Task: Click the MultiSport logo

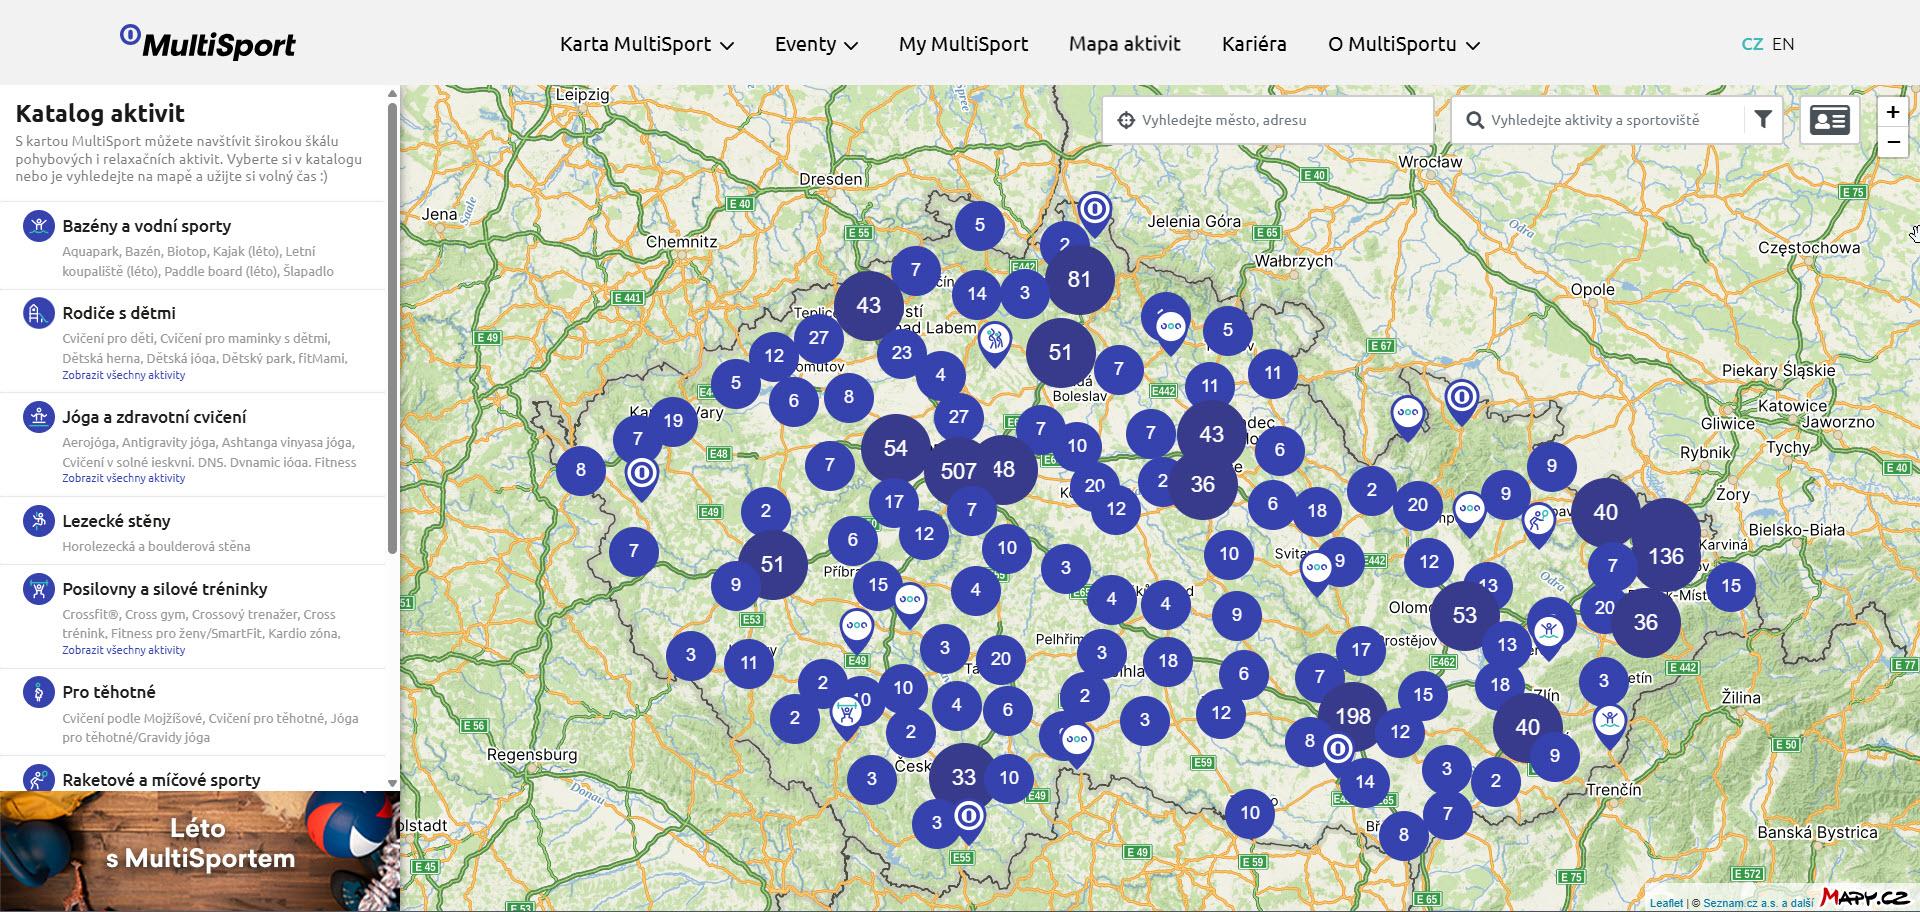Action: click(x=208, y=42)
